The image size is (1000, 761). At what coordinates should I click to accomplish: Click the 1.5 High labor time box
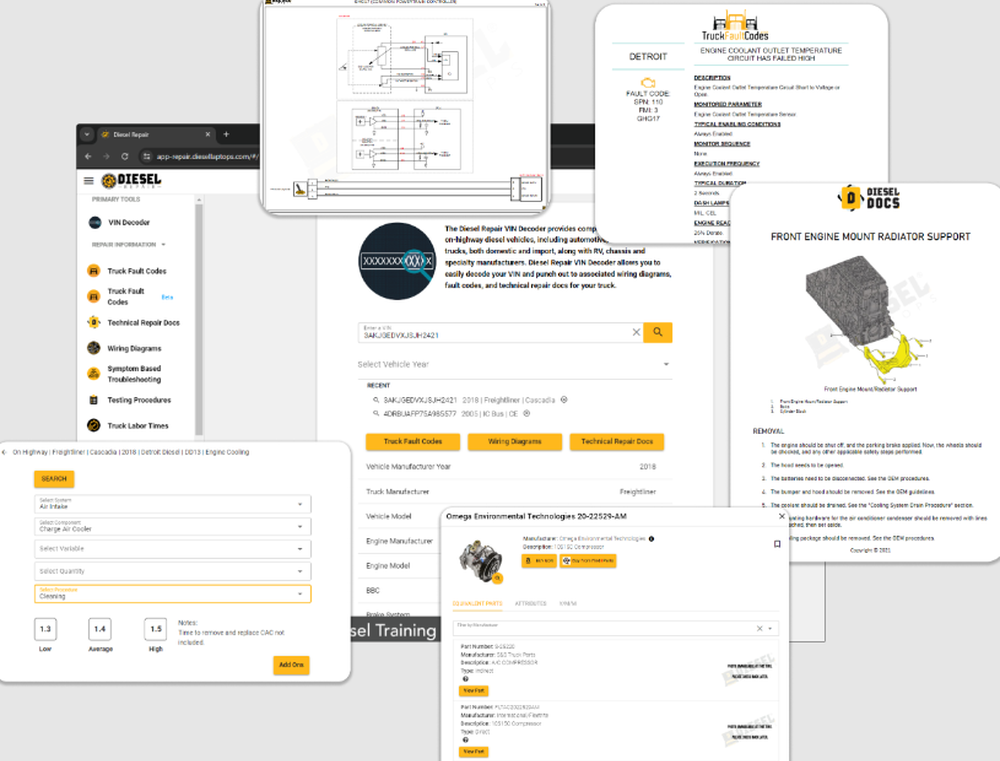pyautogui.click(x=156, y=629)
